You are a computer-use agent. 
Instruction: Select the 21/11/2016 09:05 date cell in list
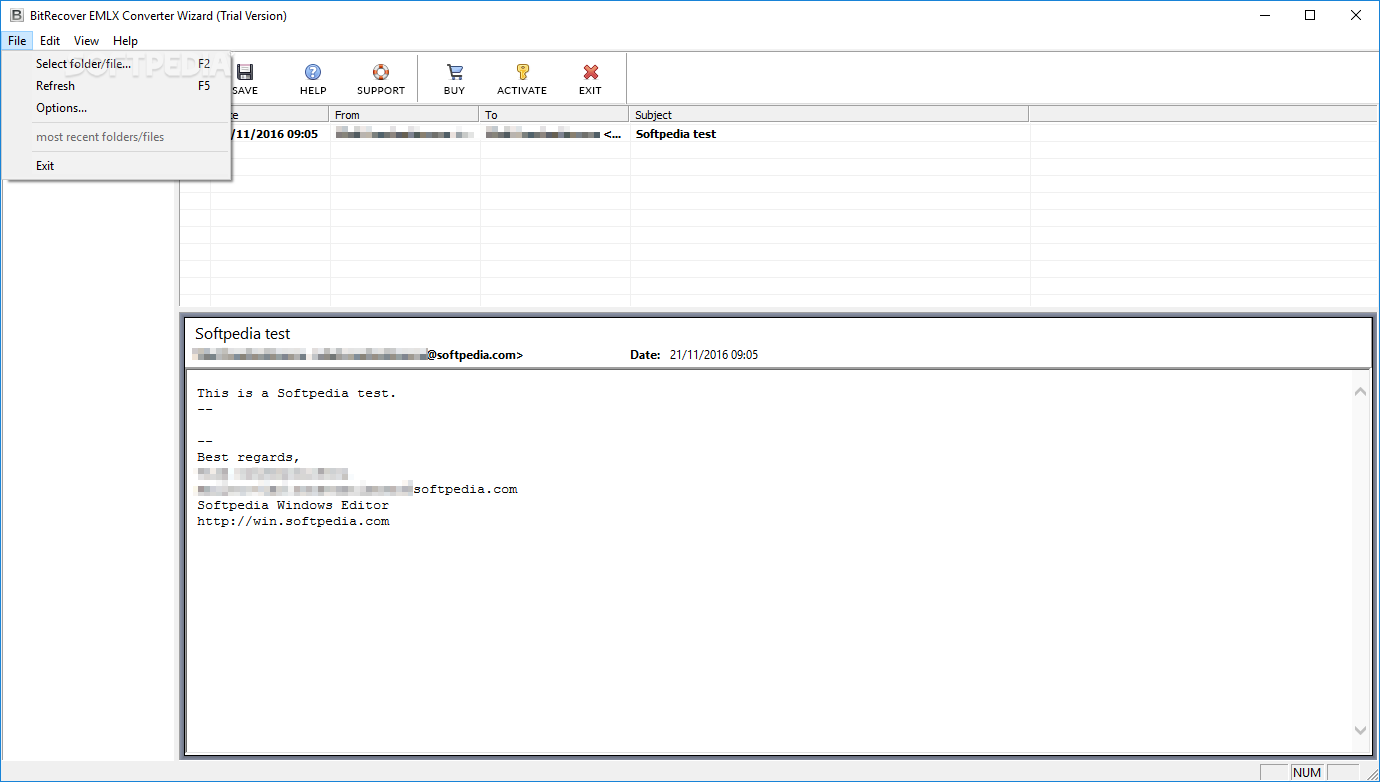point(275,134)
